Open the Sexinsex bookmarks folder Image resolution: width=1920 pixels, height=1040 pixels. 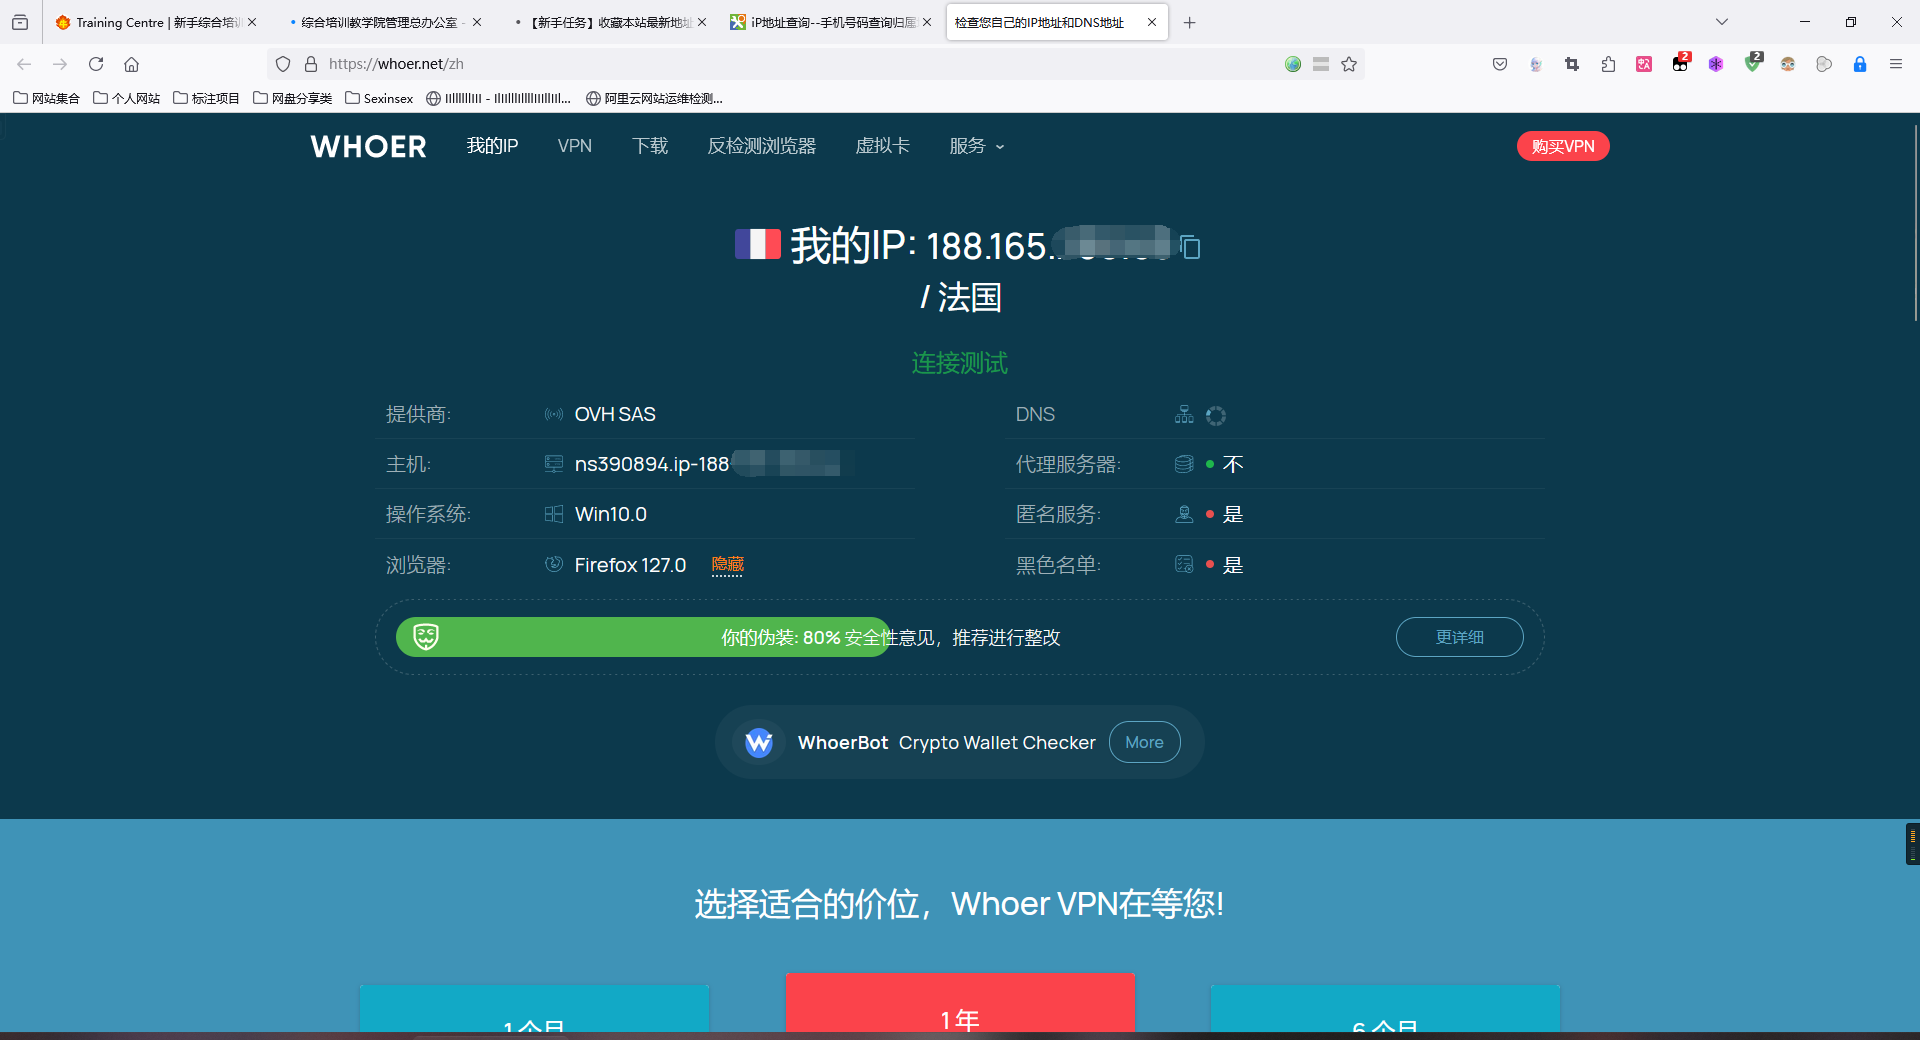click(x=379, y=98)
